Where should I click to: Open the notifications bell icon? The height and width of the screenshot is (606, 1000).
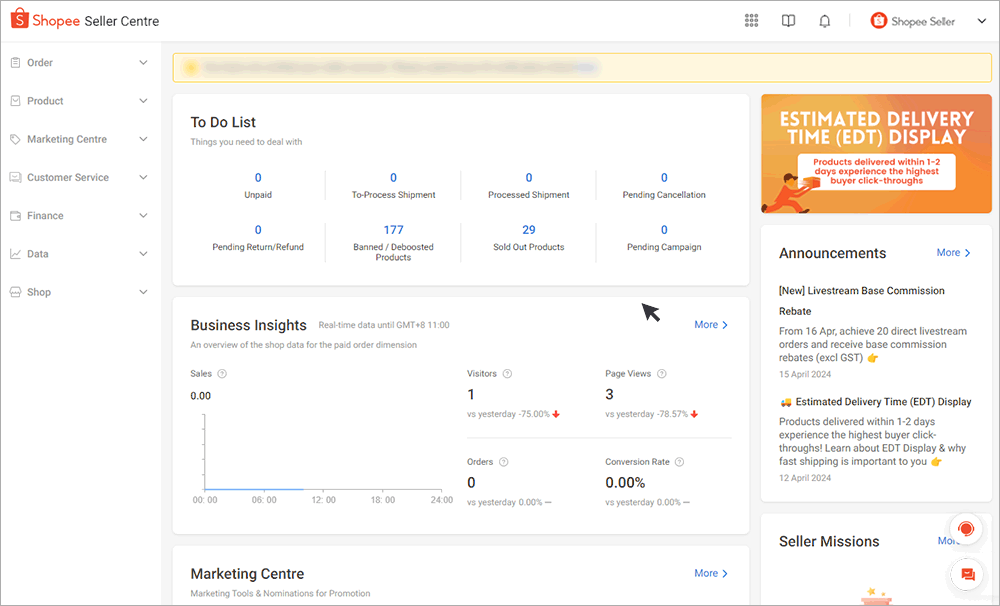(x=825, y=21)
